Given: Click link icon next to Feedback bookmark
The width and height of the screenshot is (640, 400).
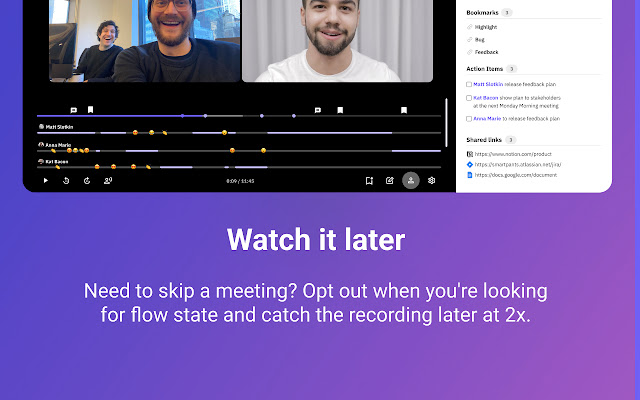Looking at the screenshot, I should tap(469, 52).
